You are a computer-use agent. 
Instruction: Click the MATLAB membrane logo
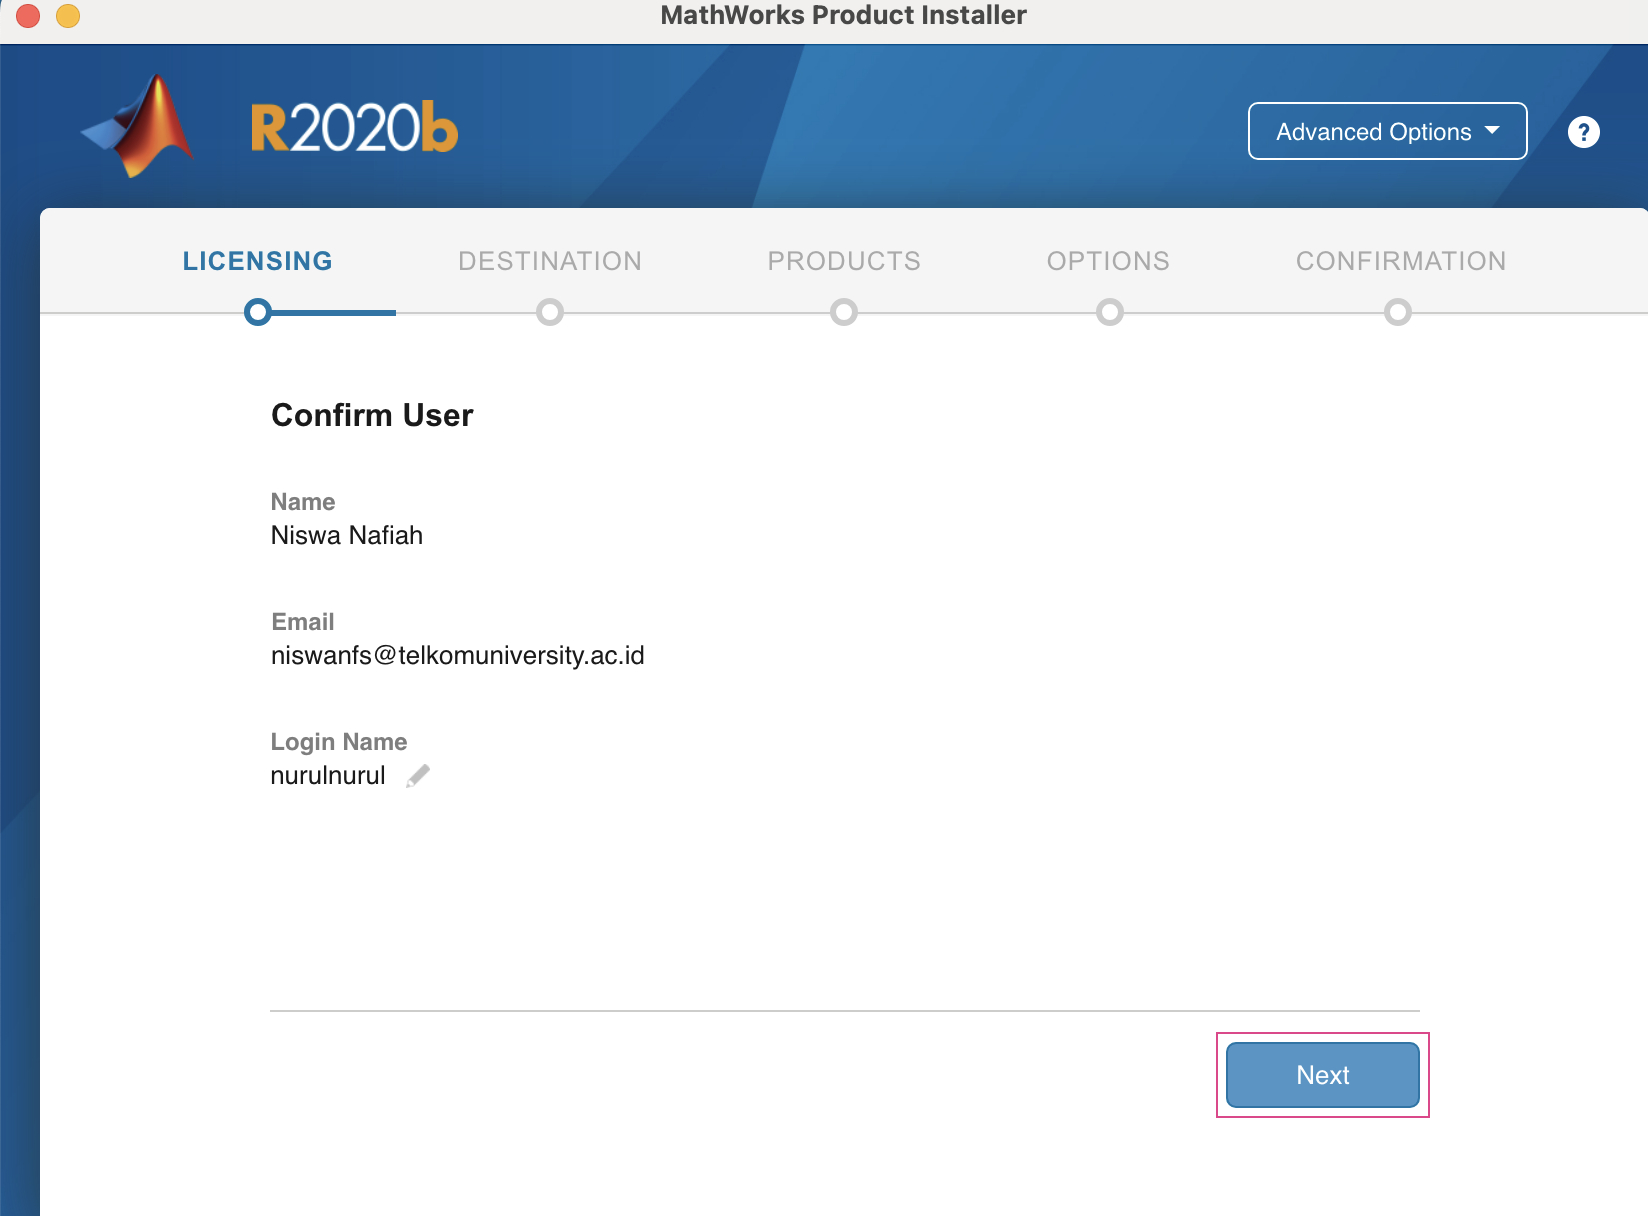(x=140, y=127)
